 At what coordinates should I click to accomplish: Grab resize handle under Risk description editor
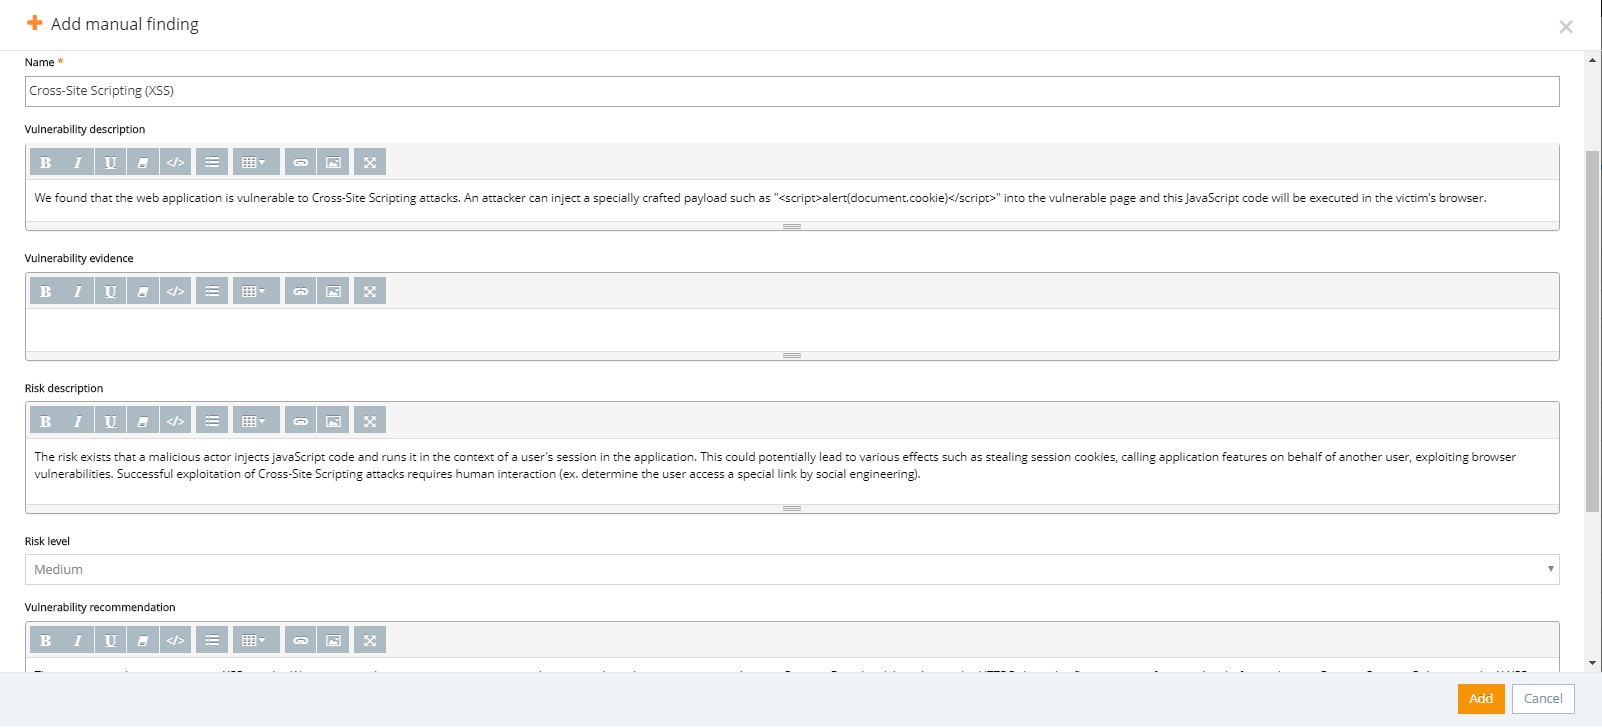(x=792, y=508)
